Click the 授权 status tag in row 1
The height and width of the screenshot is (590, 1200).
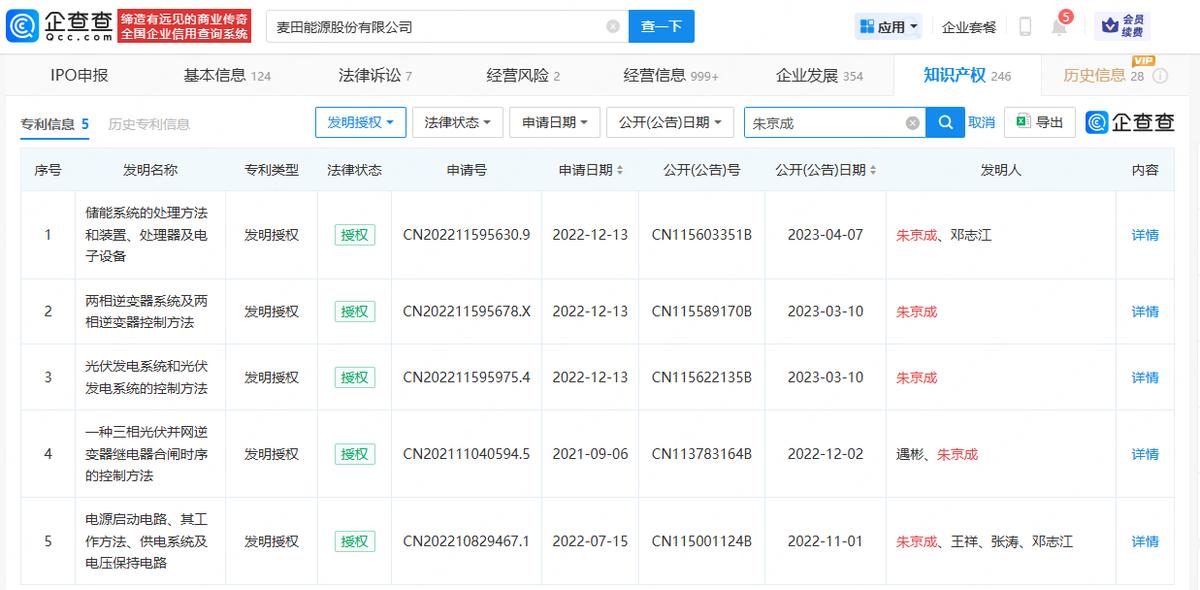point(354,235)
